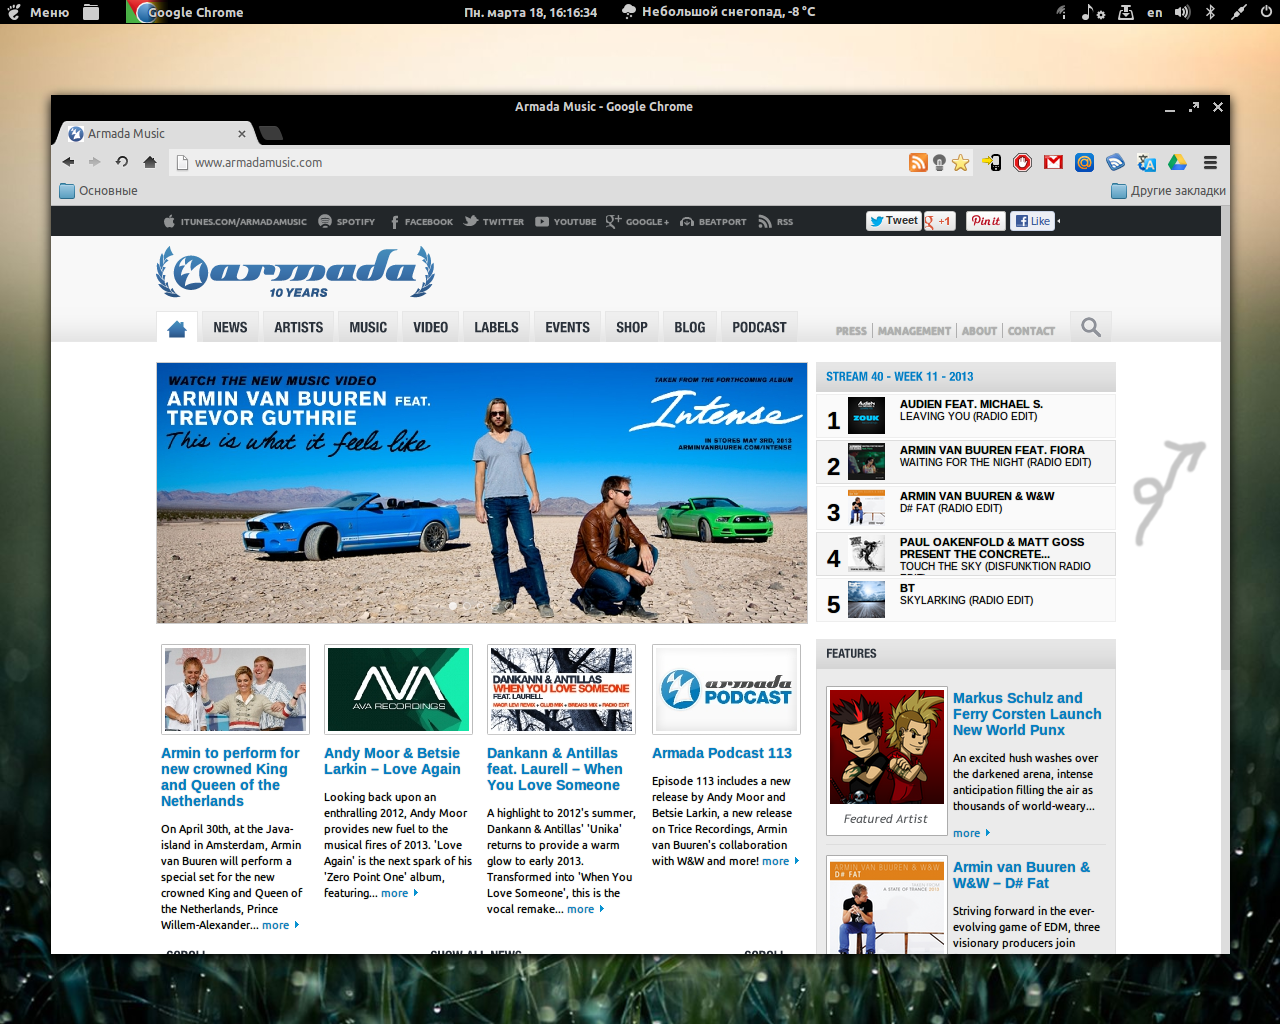Select Armin van Buuren feat. Fiora track
Screen dimensions: 1280x1024
coord(966,461)
